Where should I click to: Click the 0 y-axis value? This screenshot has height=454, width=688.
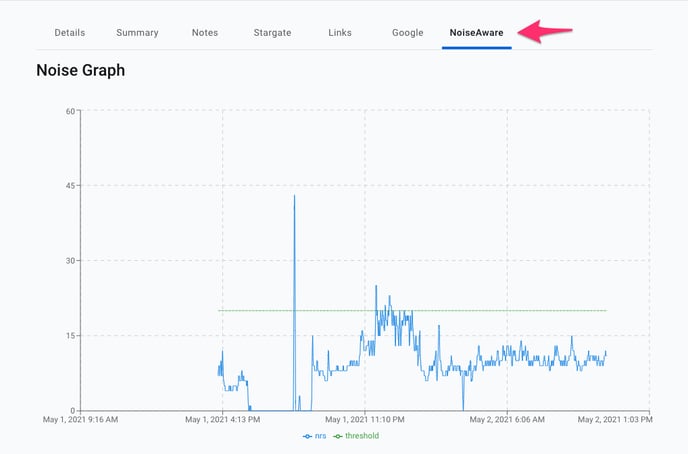click(73, 411)
